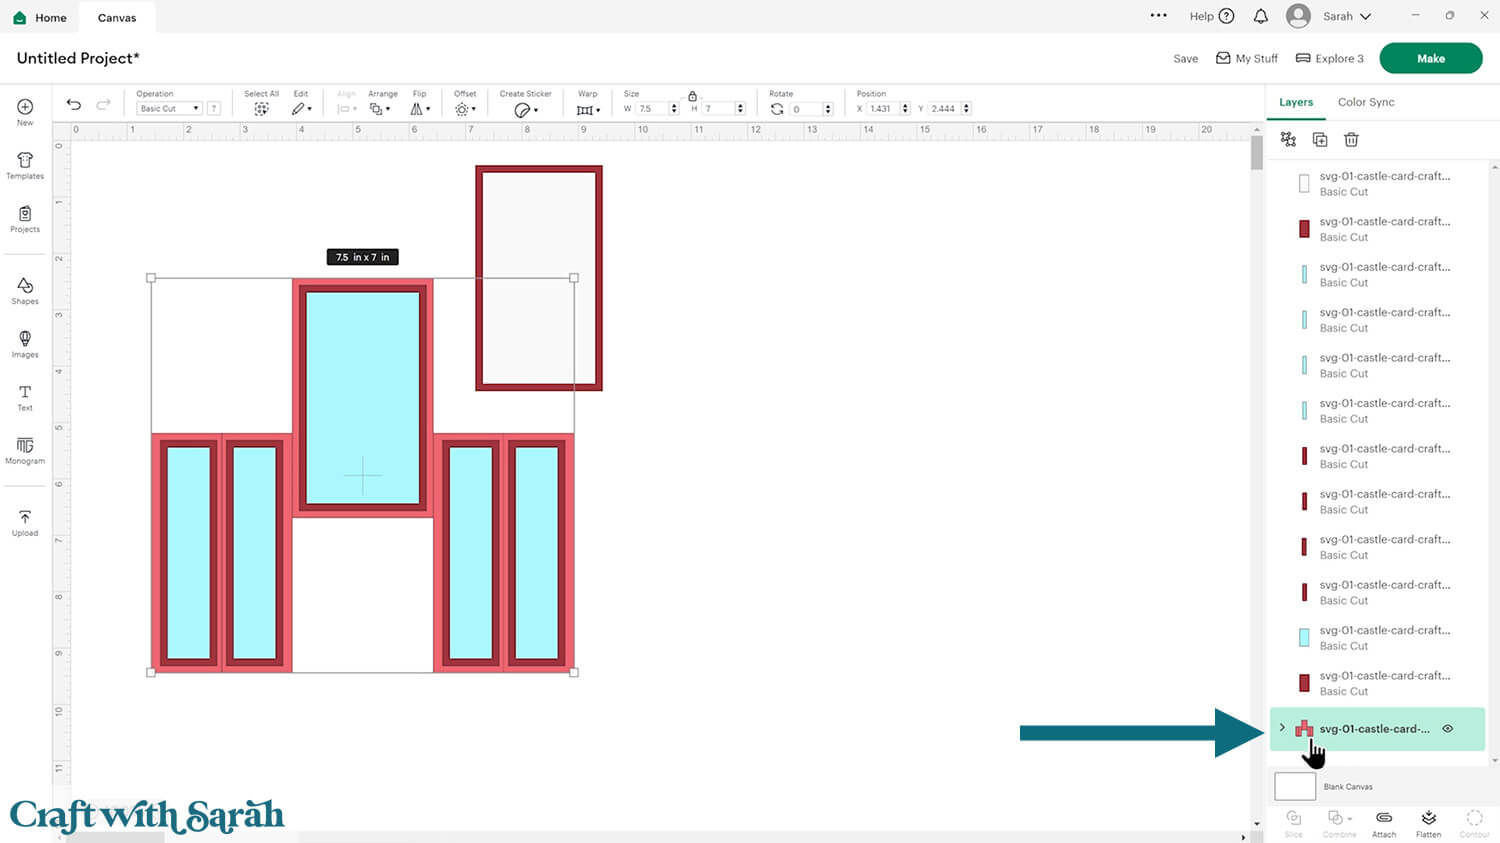Expand the selected svg-01-castle-card group

[1282, 728]
